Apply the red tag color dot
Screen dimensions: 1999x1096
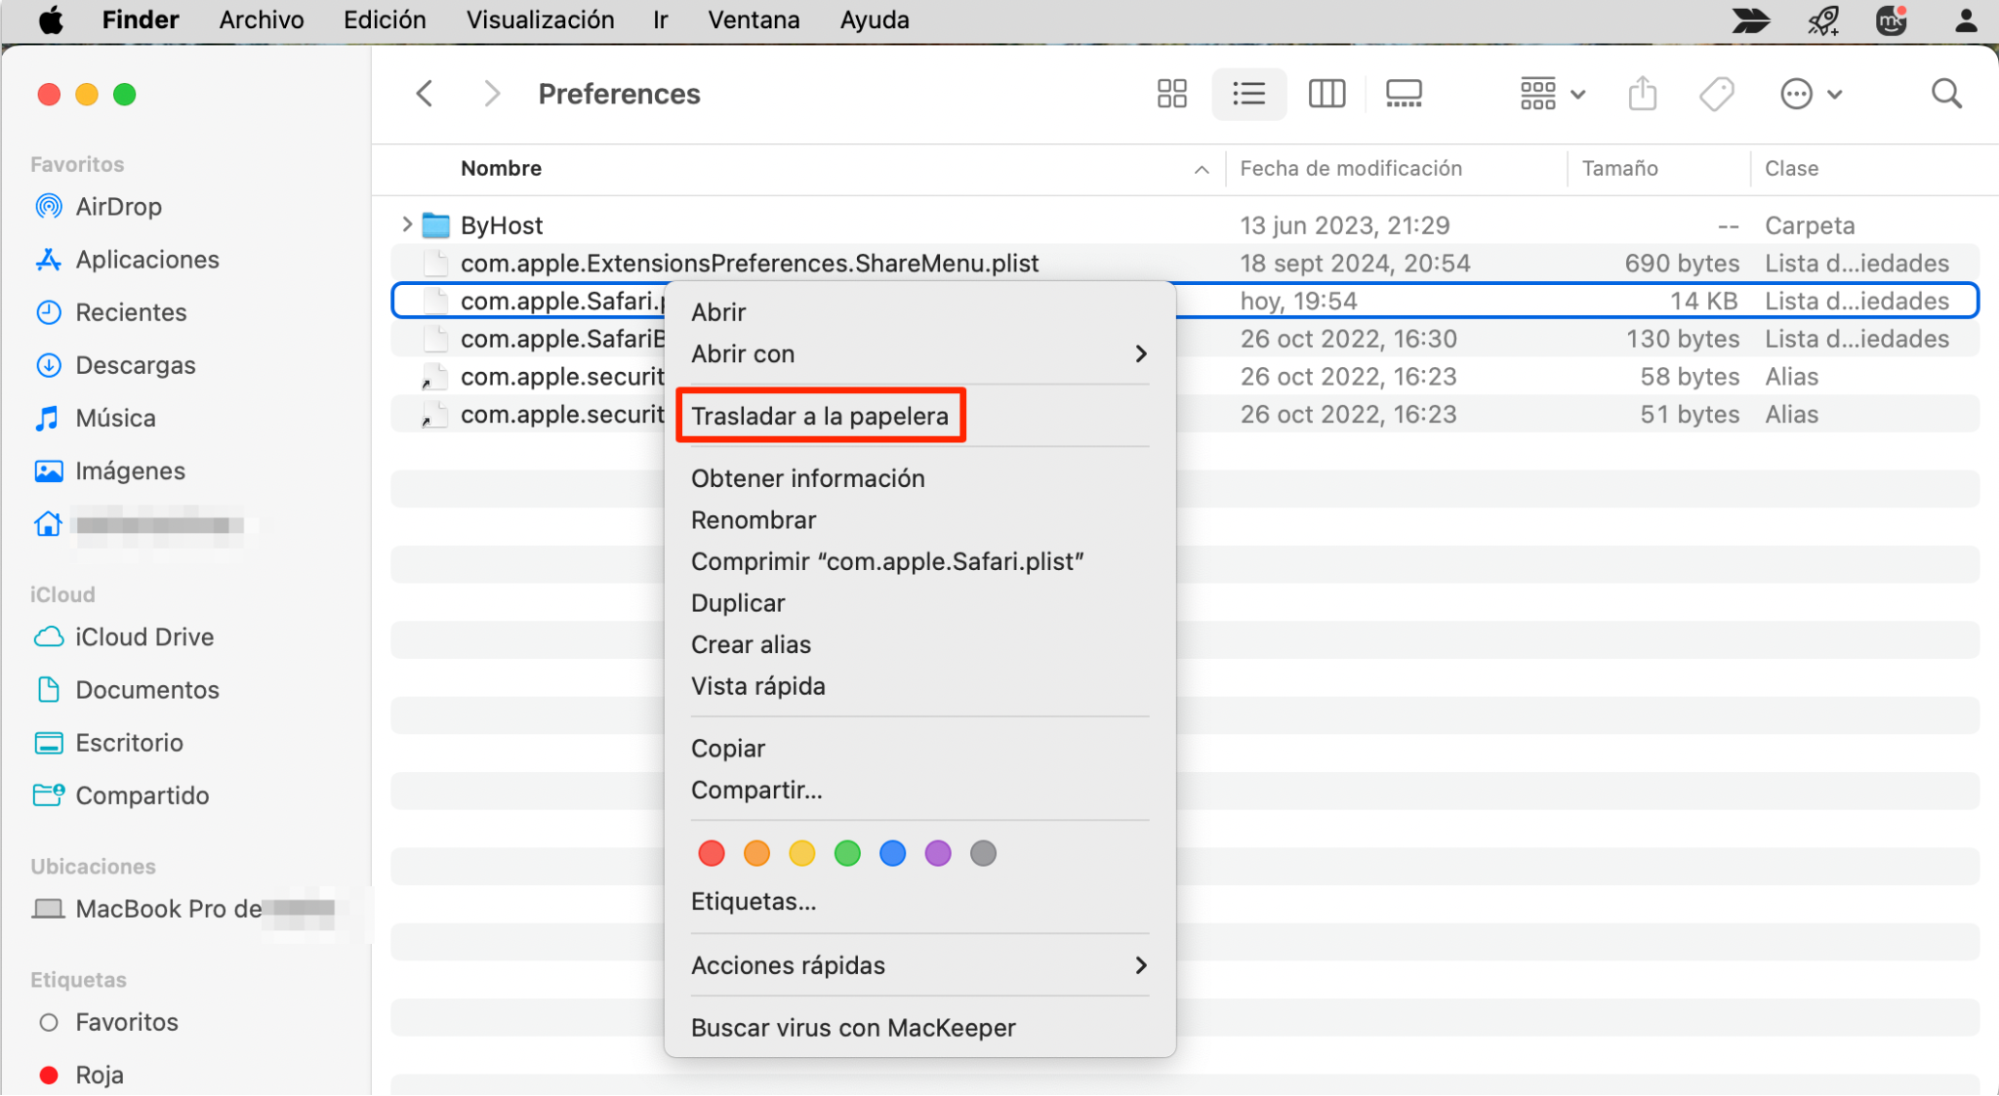pos(711,854)
